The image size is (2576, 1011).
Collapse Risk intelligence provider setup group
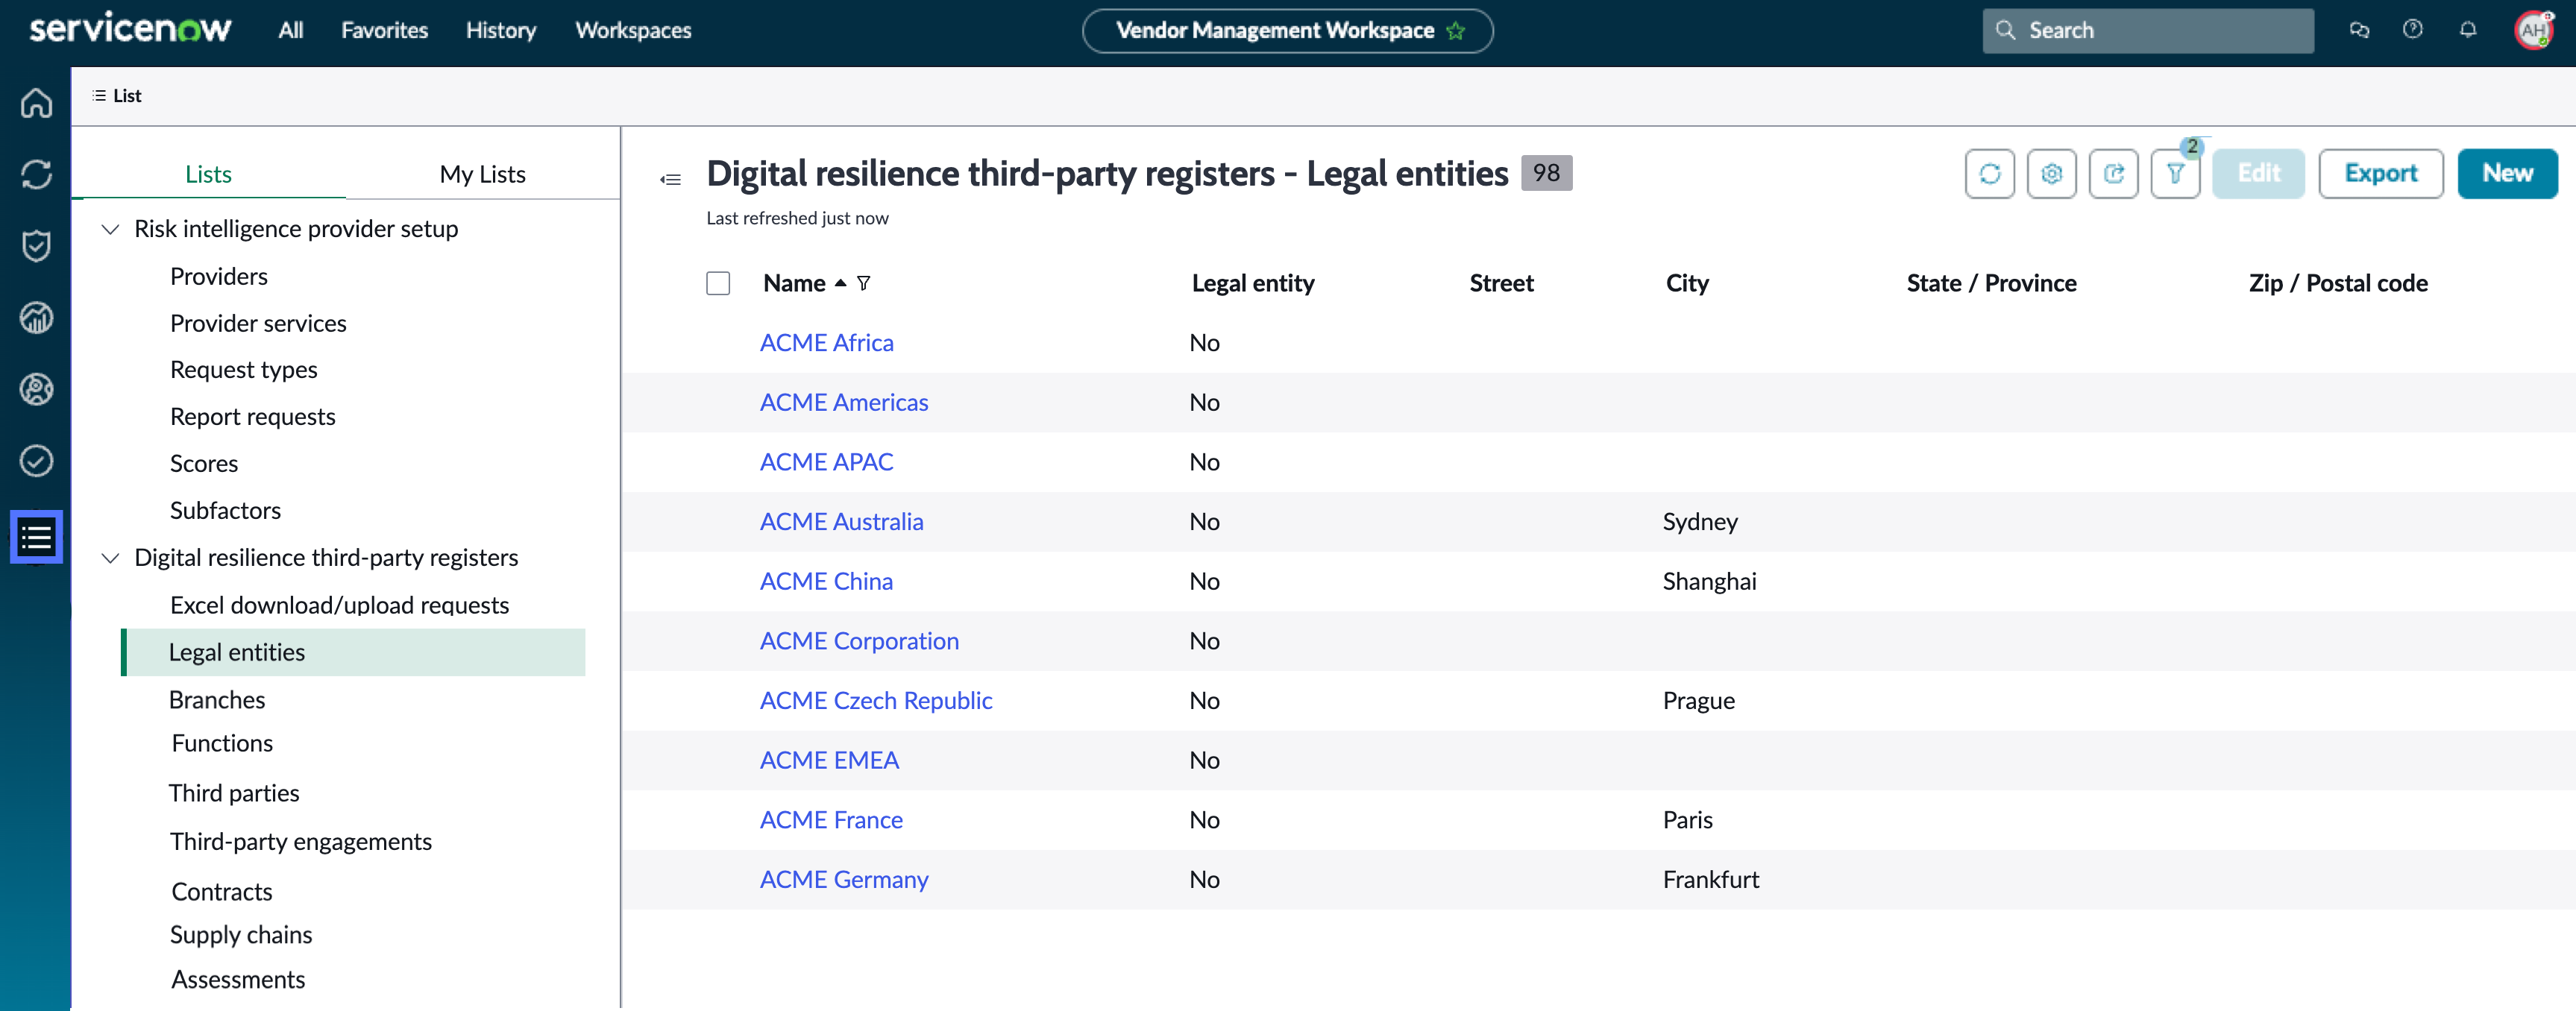(x=111, y=229)
